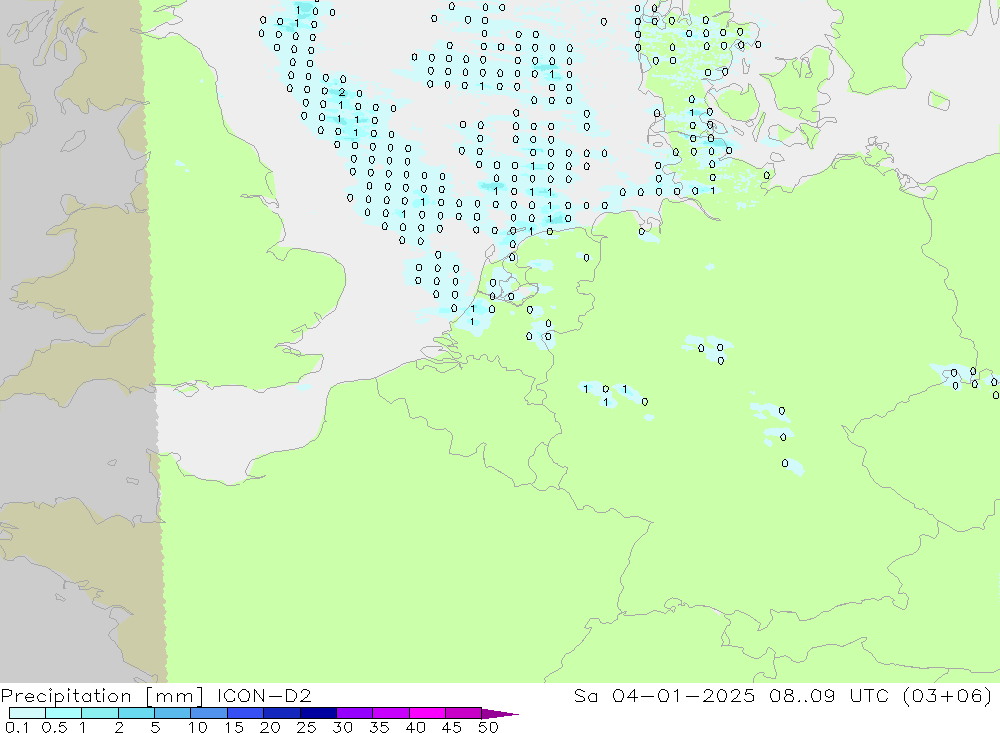1000x733 pixels.
Task: Click the 1–2 mm legend color swatch
Action: [100, 713]
